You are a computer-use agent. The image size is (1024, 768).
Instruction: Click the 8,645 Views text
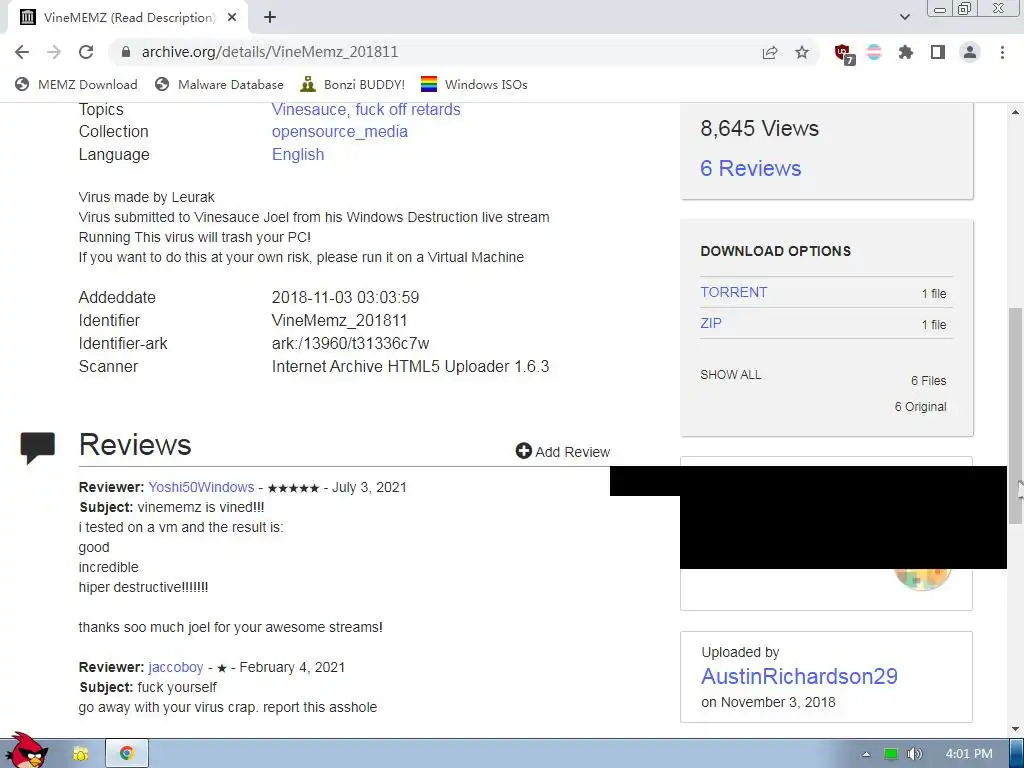760,129
